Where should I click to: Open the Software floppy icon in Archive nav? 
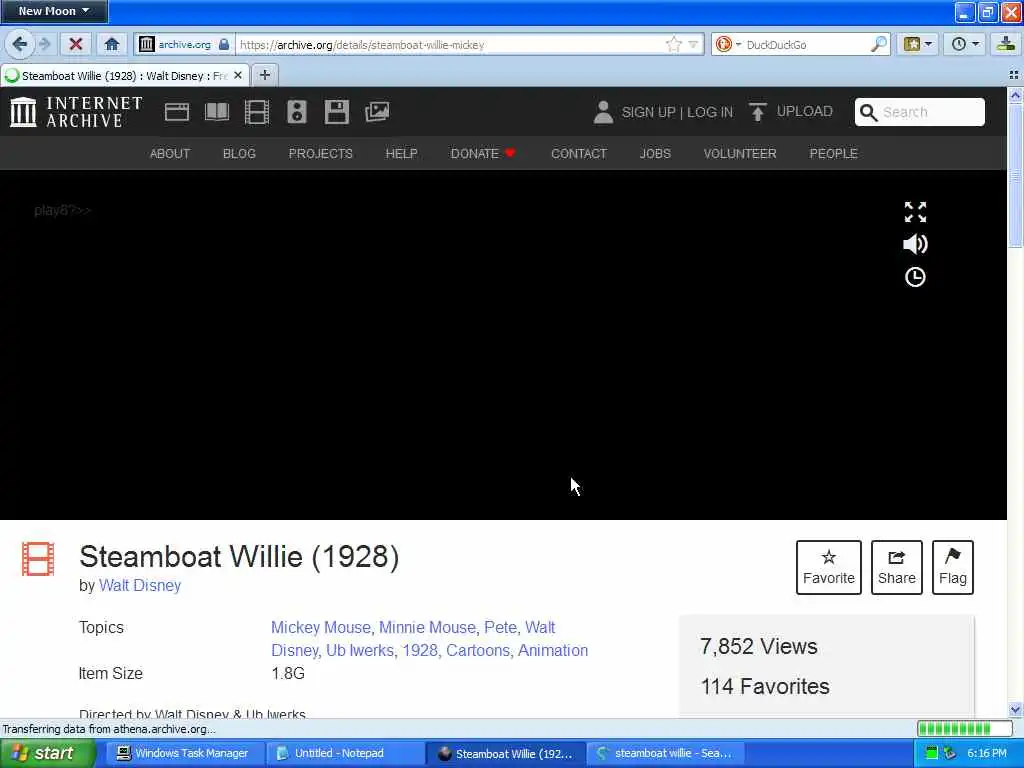tap(337, 112)
